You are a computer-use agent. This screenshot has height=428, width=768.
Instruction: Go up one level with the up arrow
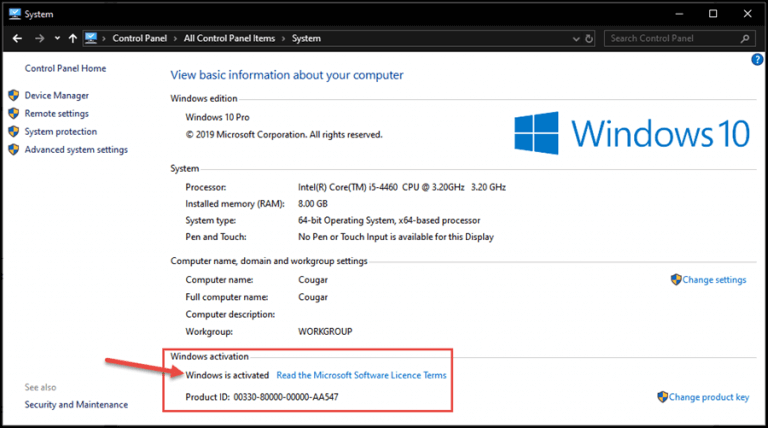(x=72, y=38)
